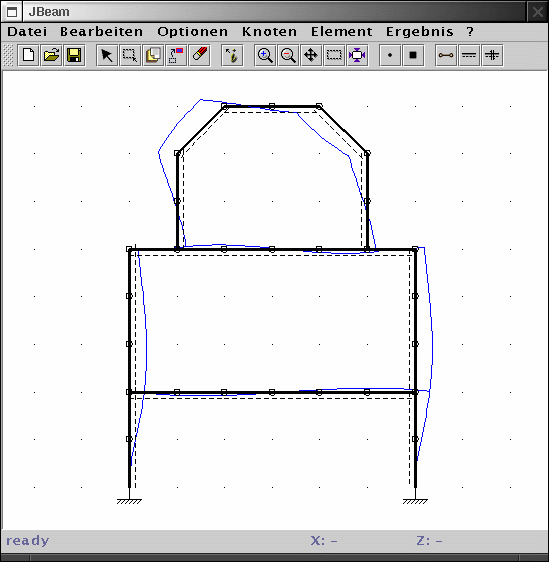549x562 pixels.
Task: Choose the rectangle selection tool
Action: click(x=130, y=56)
